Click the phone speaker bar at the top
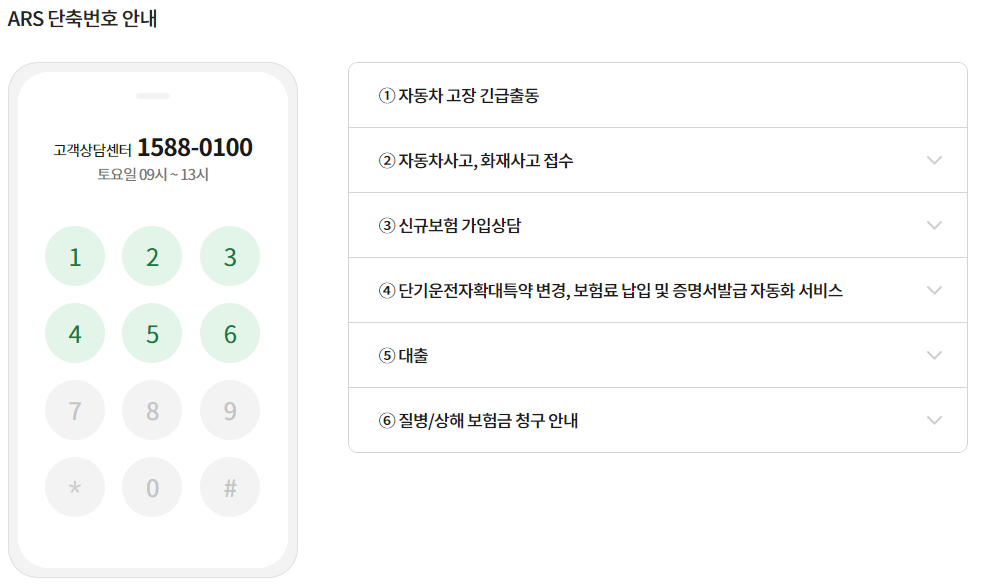Screen dimensions: 981x584 click(x=153, y=97)
